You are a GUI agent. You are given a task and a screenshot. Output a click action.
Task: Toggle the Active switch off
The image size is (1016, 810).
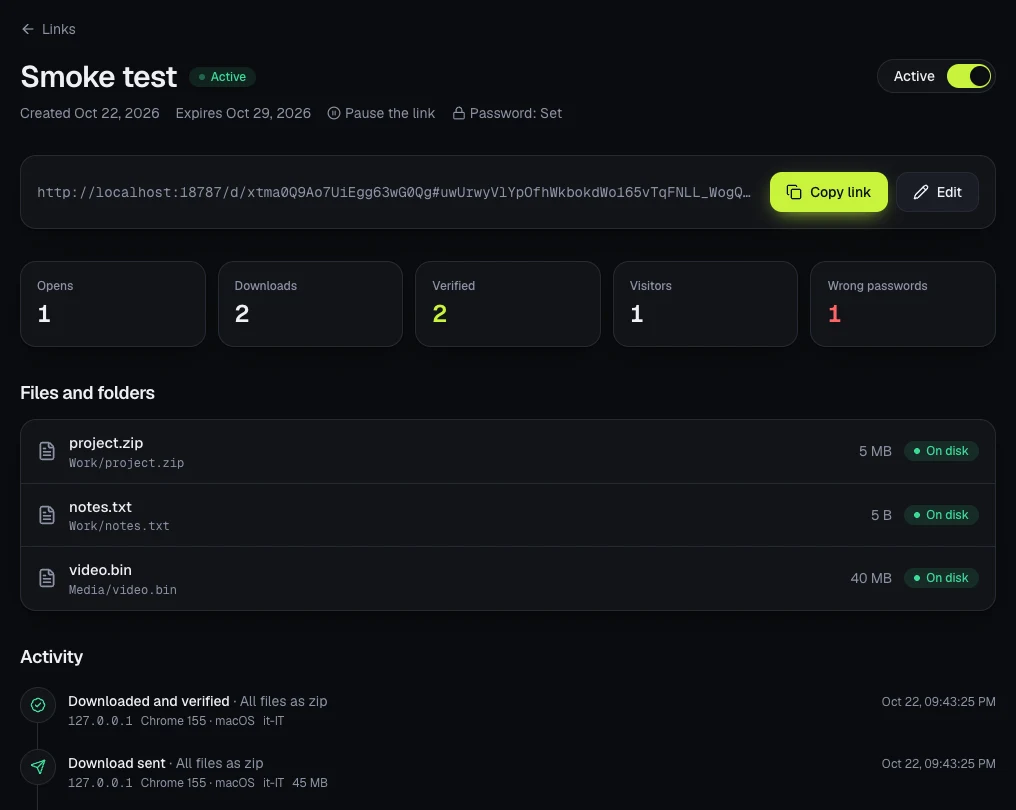[968, 76]
